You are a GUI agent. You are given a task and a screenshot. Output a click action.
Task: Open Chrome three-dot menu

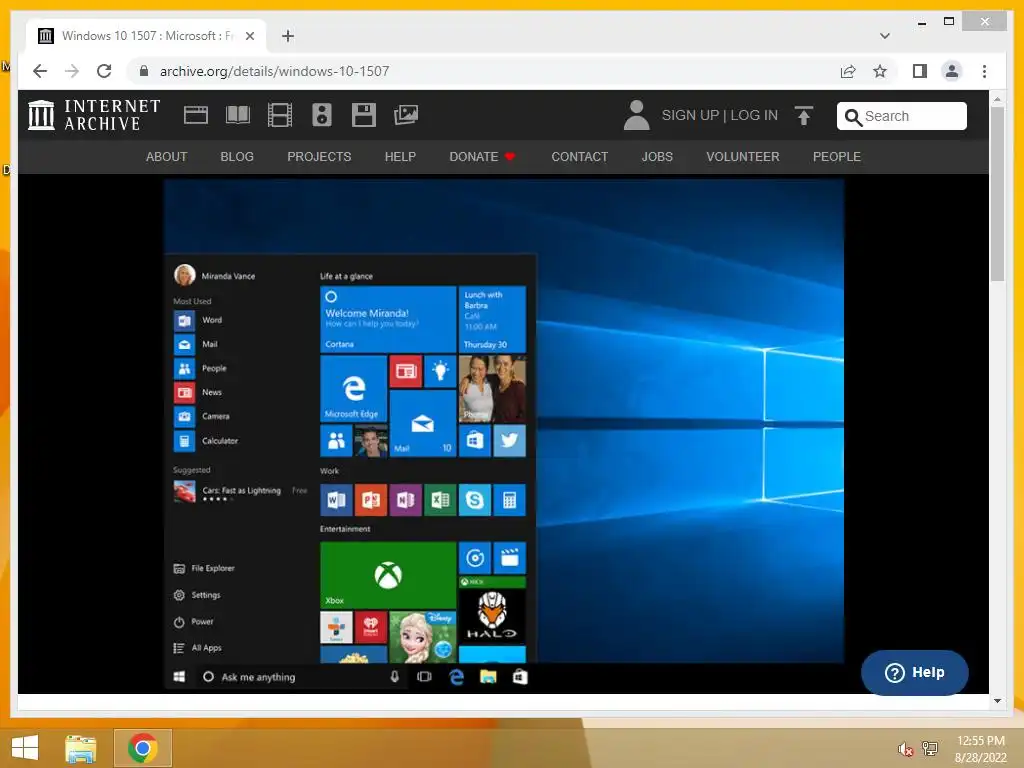click(x=984, y=71)
